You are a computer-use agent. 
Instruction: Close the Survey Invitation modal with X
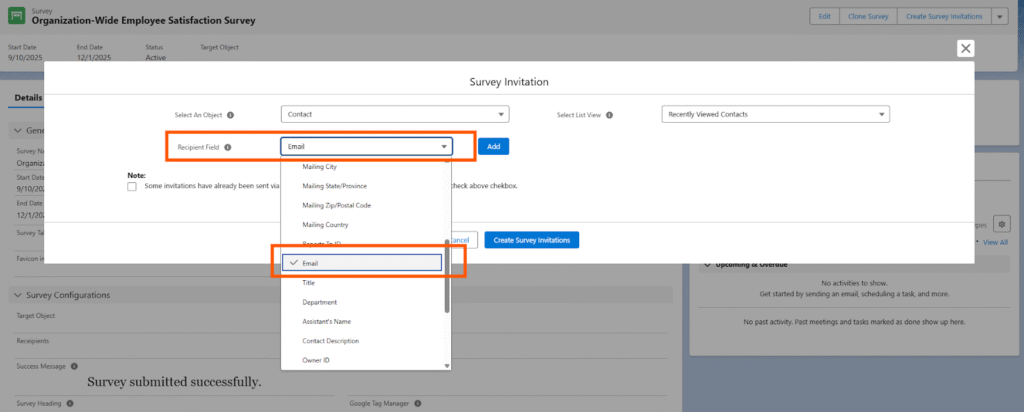pyautogui.click(x=965, y=48)
